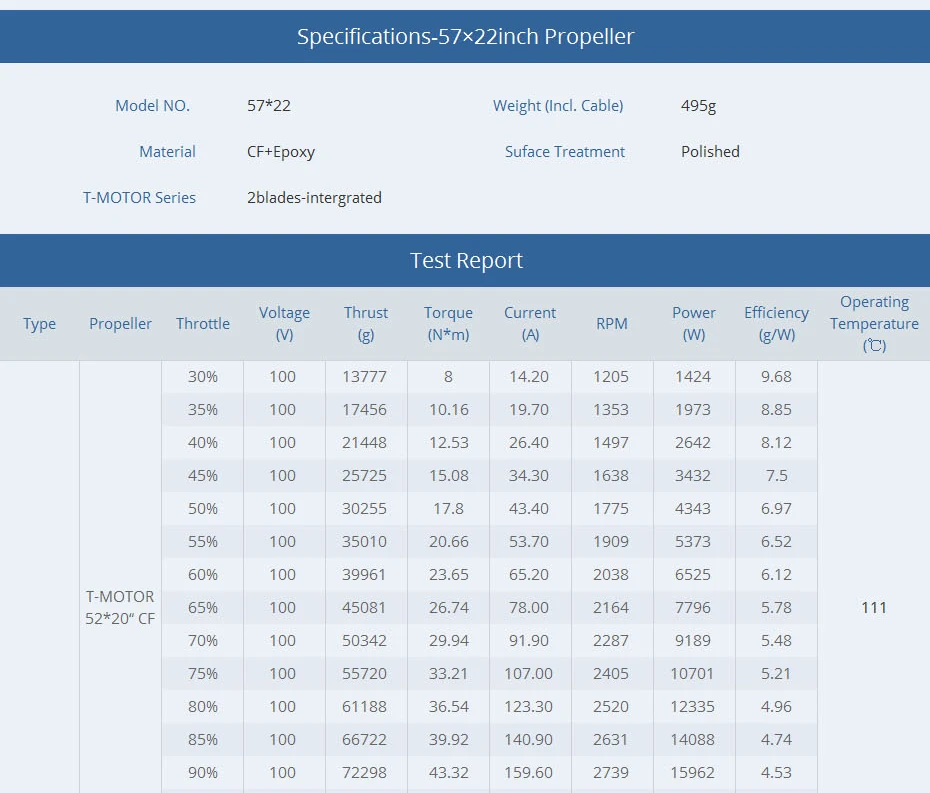930x793 pixels.
Task: Click the Operating Temperature column header
Action: [x=874, y=324]
